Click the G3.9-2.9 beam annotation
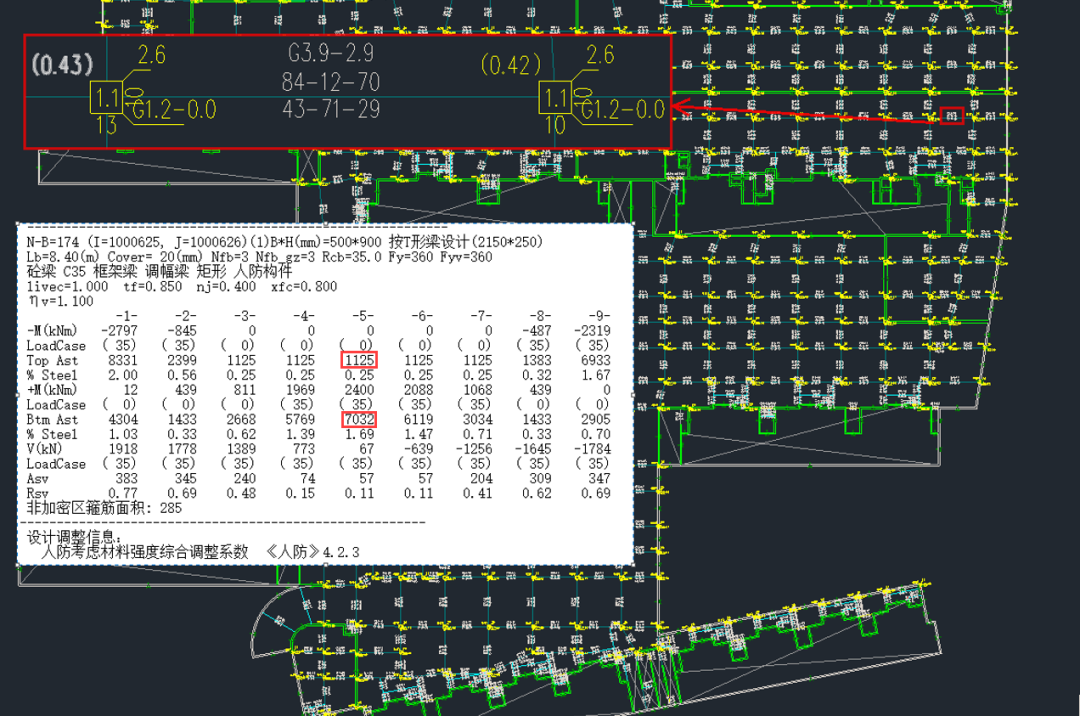 click(x=331, y=54)
